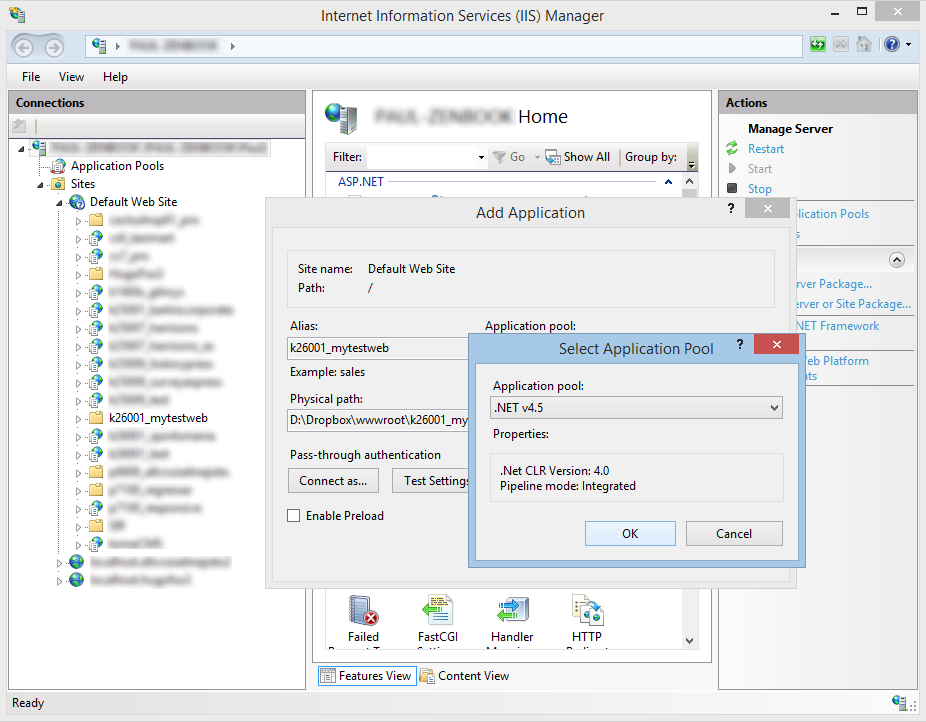Collapse the server root node in Connections

(21, 149)
